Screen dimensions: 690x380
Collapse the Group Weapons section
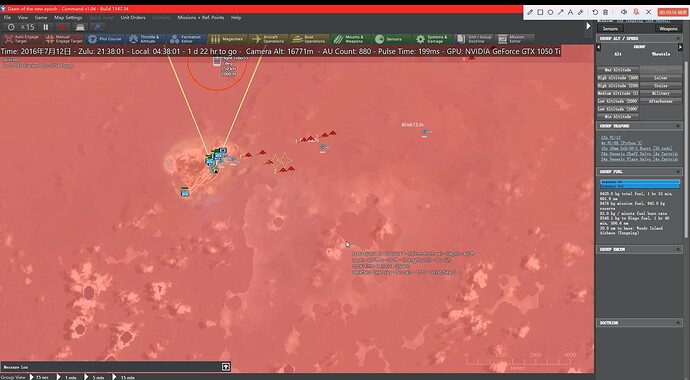pyautogui.click(x=679, y=126)
